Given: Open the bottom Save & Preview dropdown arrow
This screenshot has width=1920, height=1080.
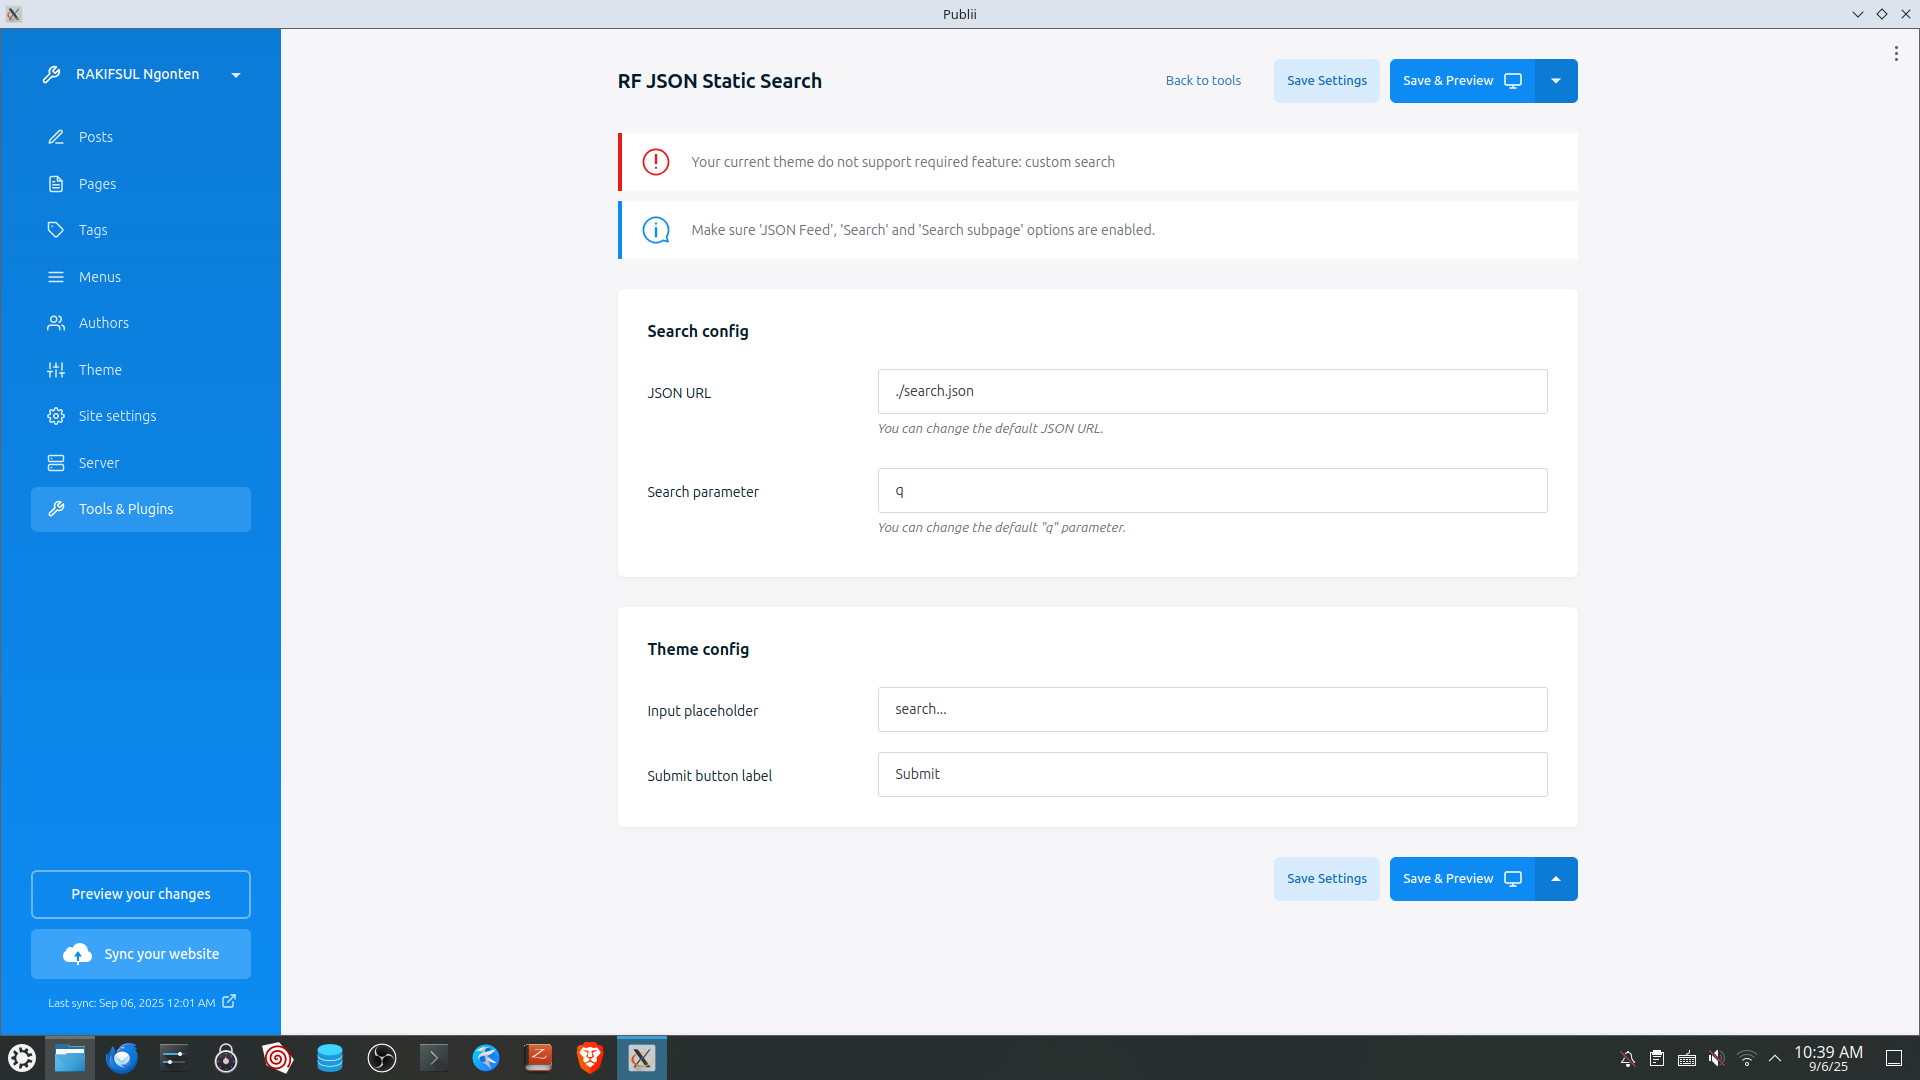Looking at the screenshot, I should click(x=1556, y=879).
